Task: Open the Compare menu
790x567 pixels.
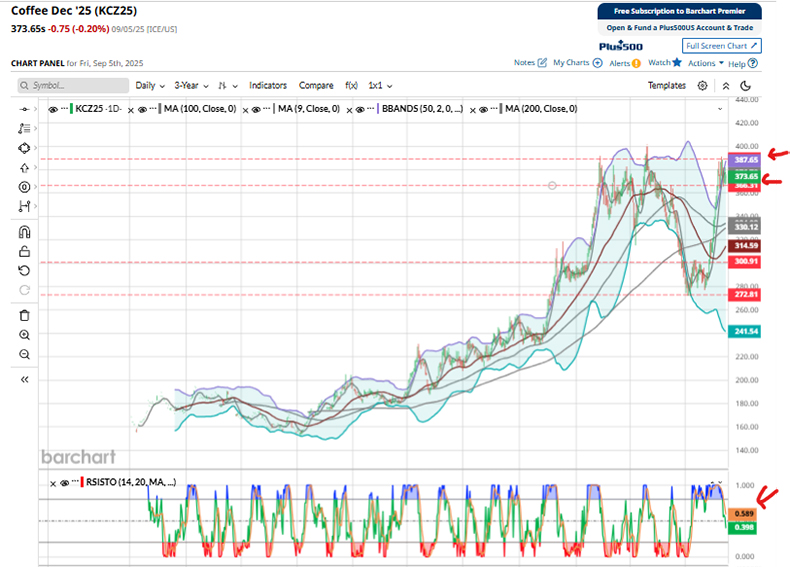Action: click(x=316, y=86)
